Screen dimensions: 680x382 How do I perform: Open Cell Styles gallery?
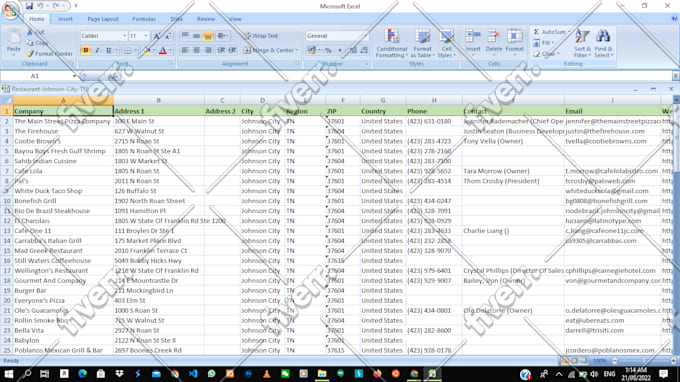446,43
